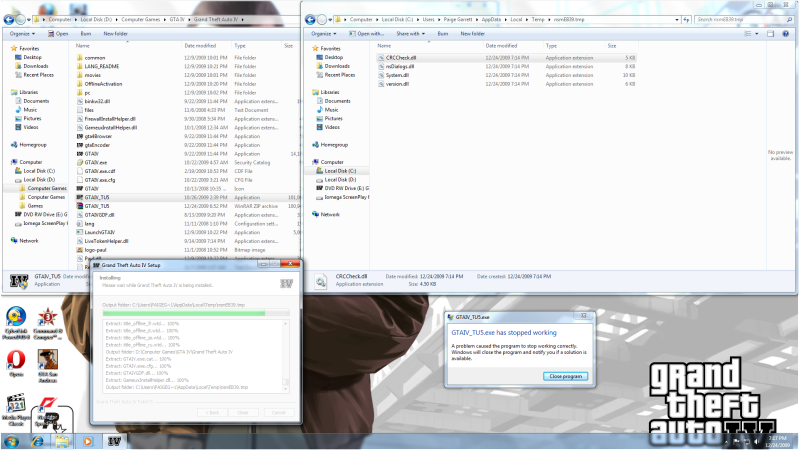Launch the CyberLink PowerDVD desktop icon

pos(16,322)
